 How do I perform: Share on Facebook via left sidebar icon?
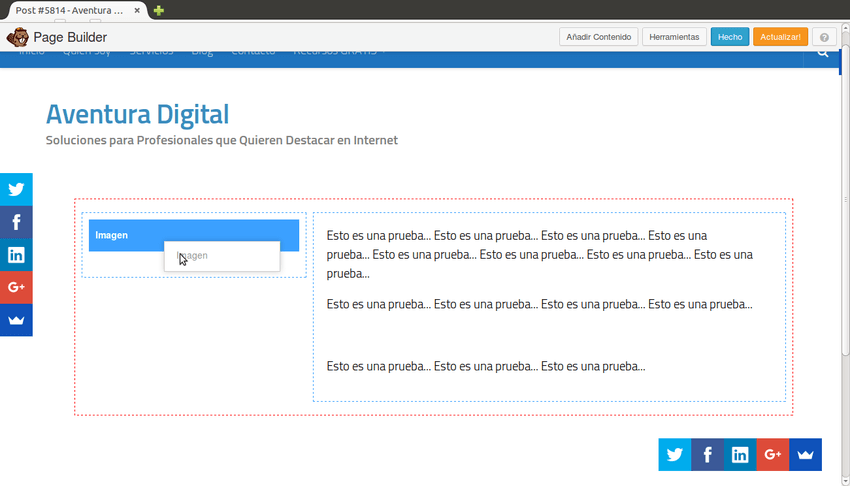coord(16,222)
